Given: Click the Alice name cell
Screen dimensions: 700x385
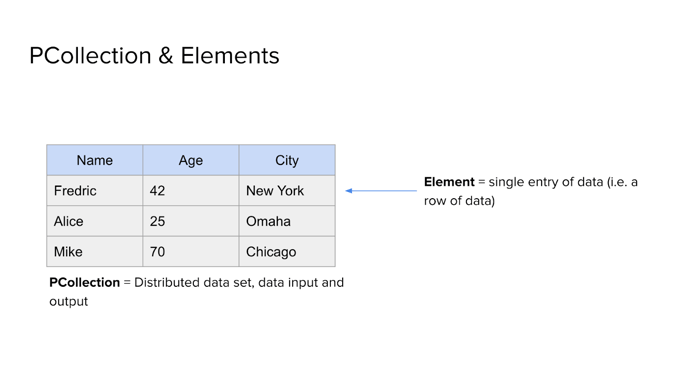Looking at the screenshot, I should 95,221.
